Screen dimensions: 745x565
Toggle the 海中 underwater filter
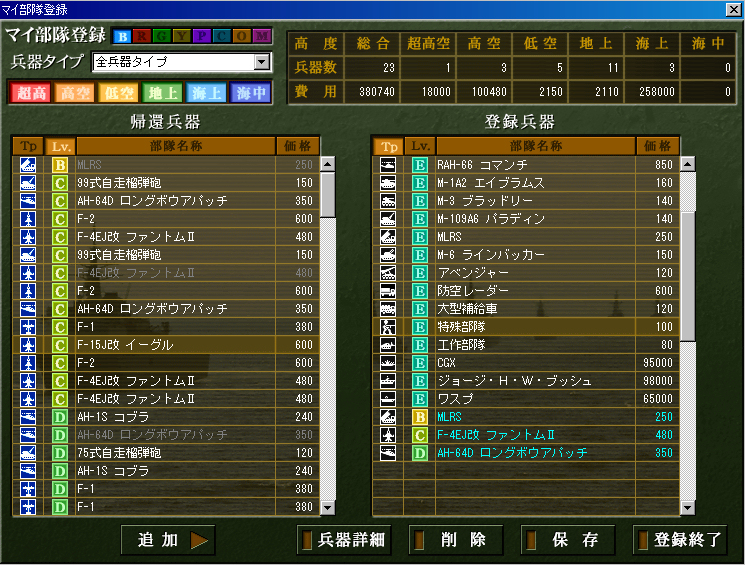click(x=250, y=93)
